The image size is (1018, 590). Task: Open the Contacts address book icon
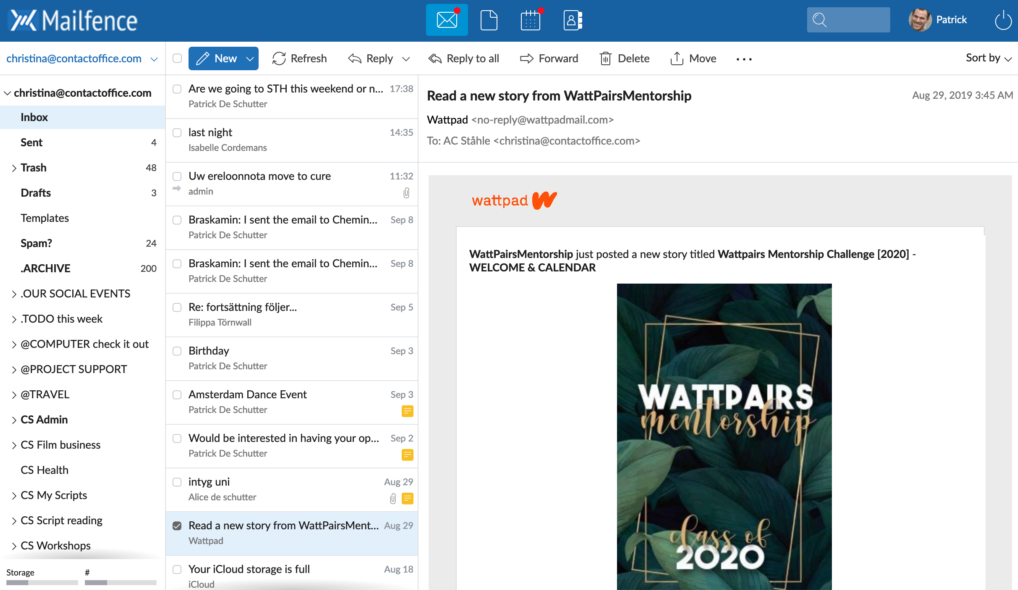click(572, 20)
